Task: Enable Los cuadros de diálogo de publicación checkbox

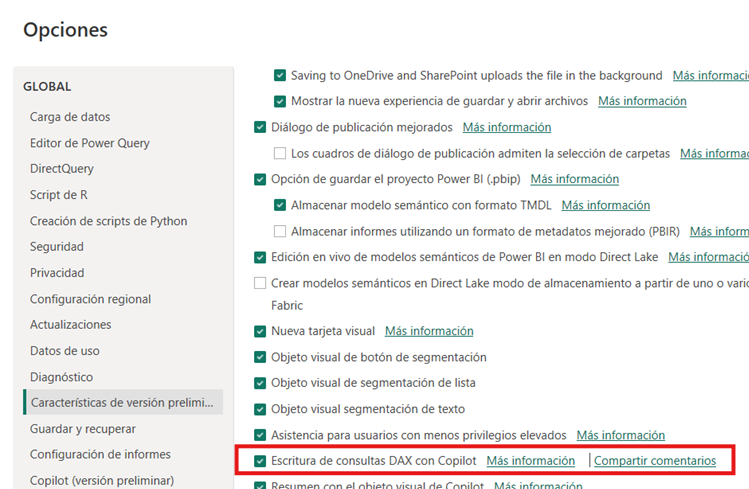Action: tap(280, 153)
